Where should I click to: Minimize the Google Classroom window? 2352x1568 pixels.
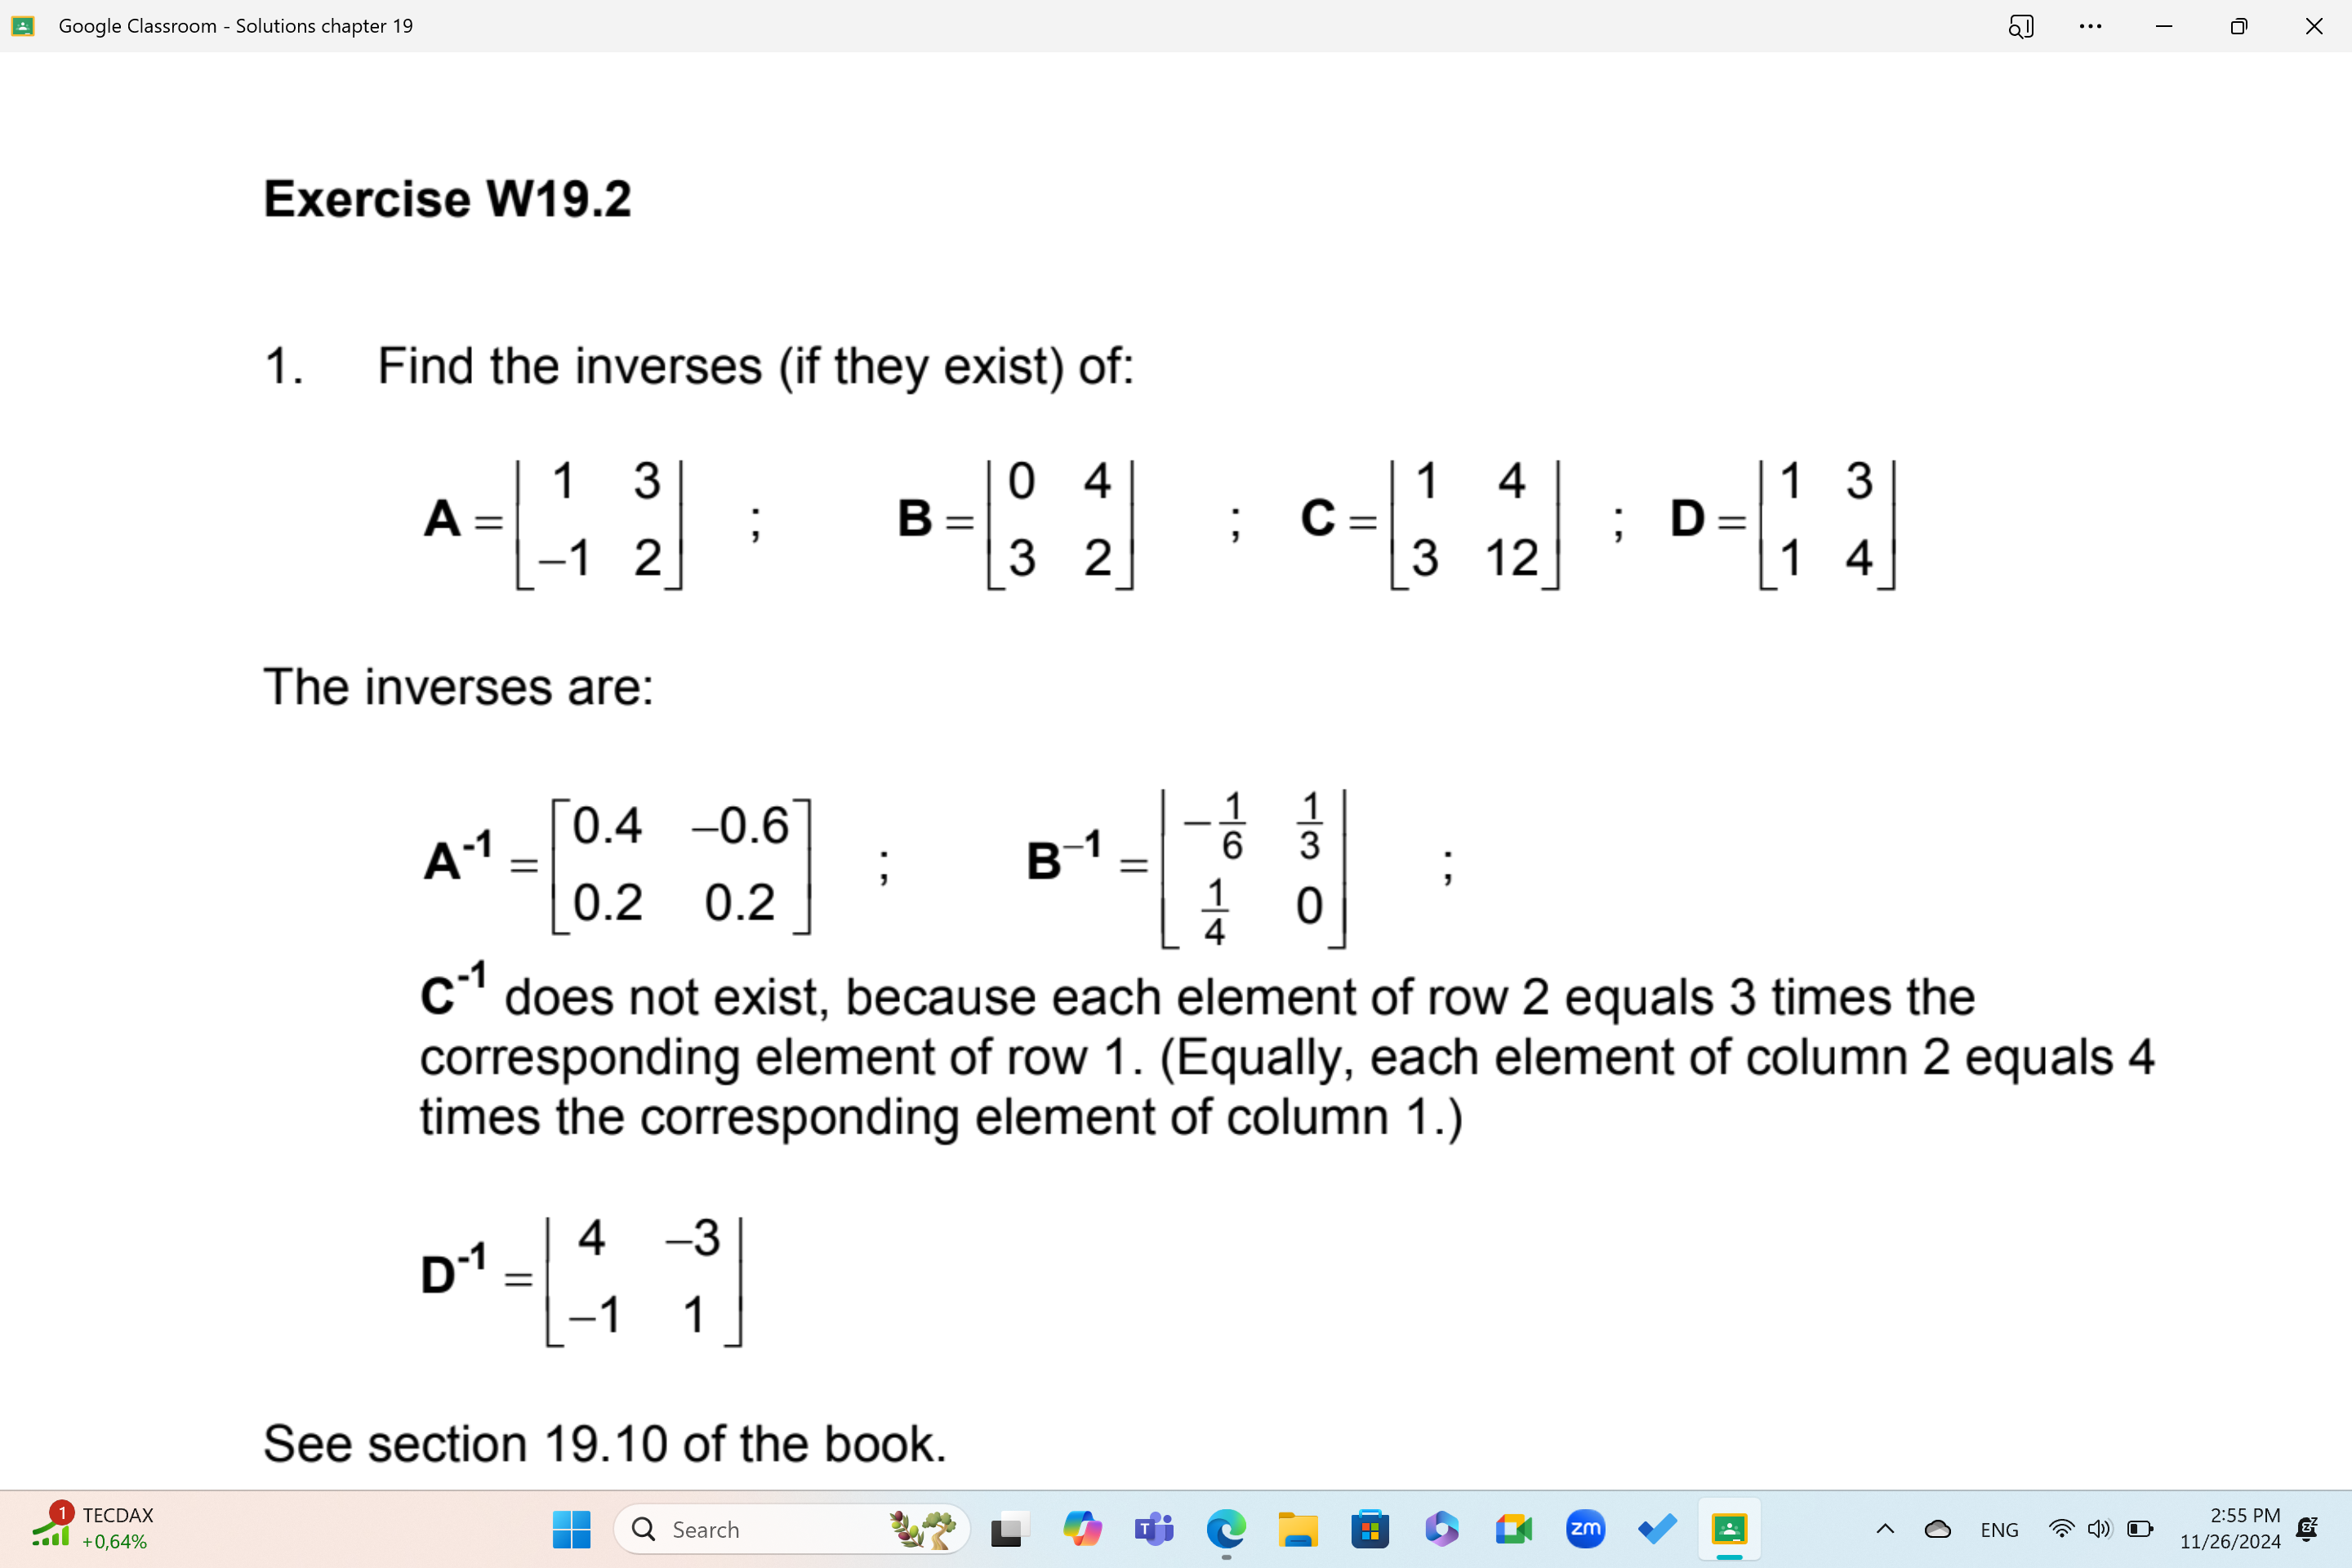[x=2164, y=26]
